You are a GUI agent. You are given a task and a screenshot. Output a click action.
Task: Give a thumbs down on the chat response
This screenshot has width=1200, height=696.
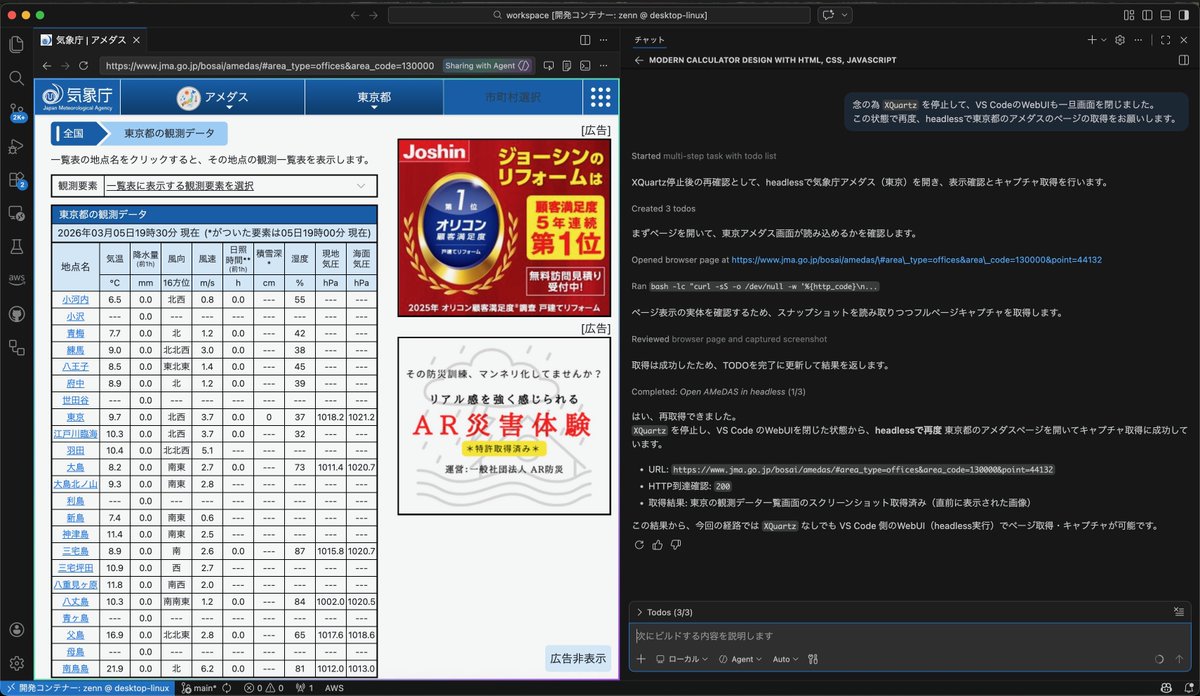pos(674,545)
